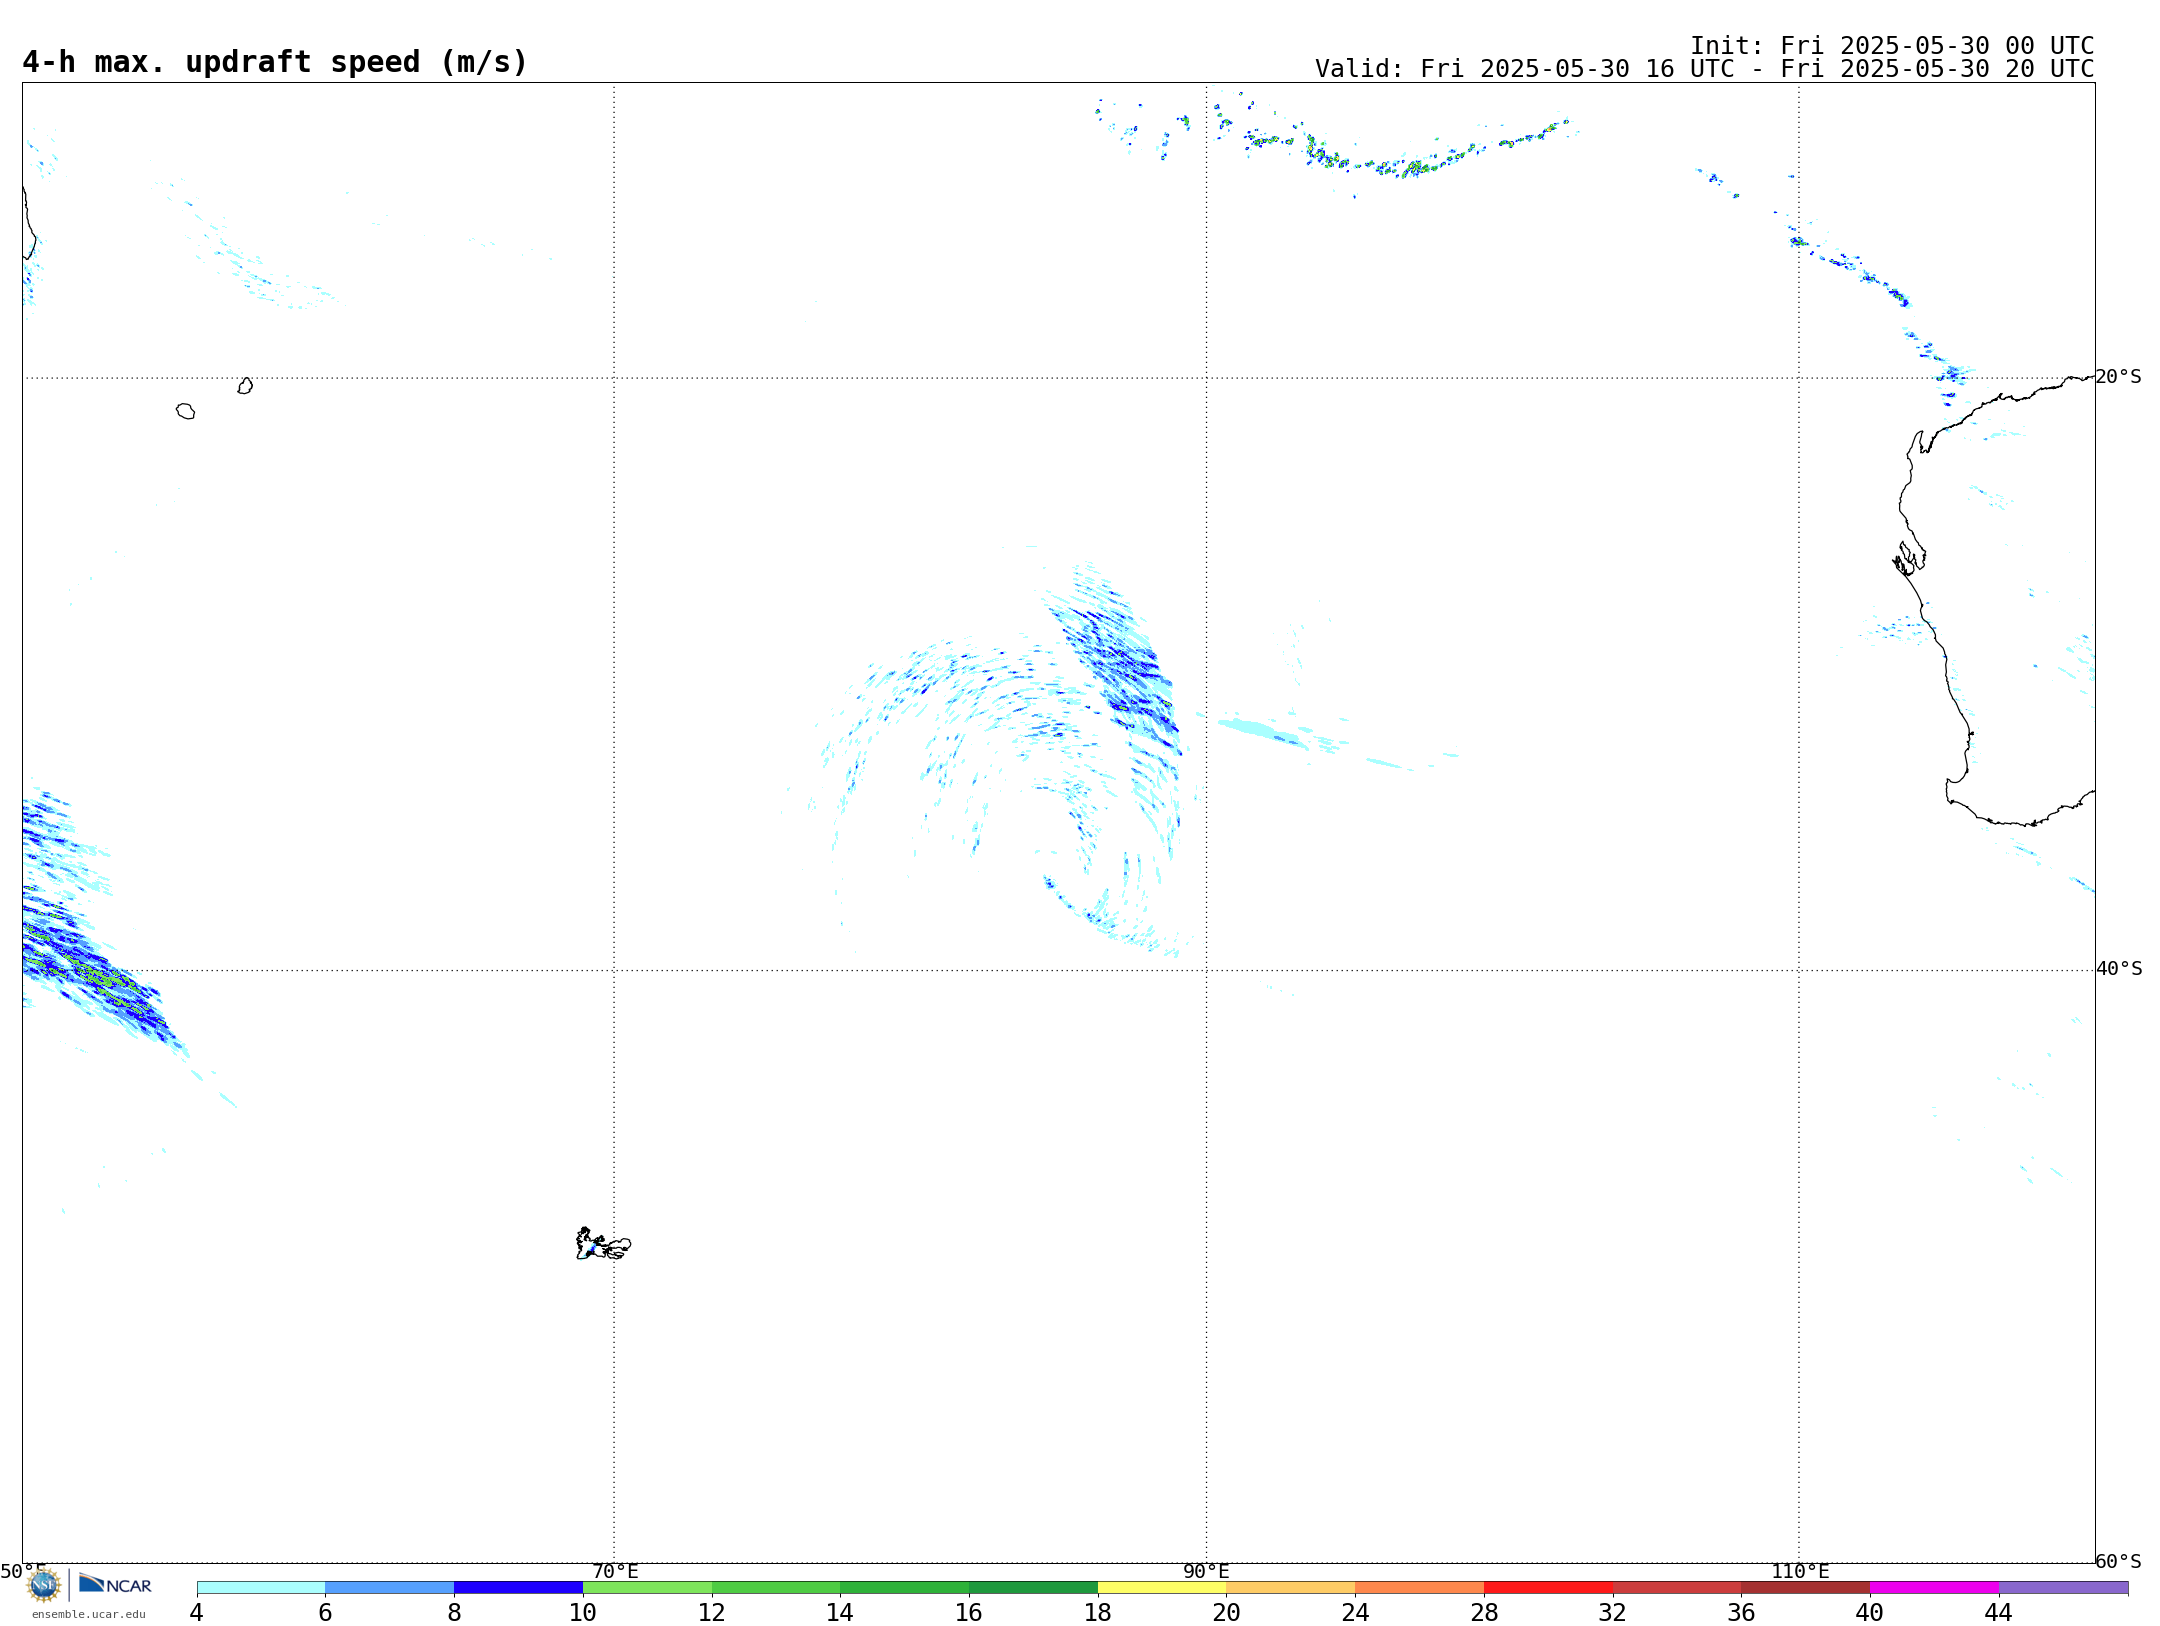Viewport: 2160px width, 1626px height.
Task: Select the dark green 16–18 colorbar swatch
Action: click(1033, 1587)
